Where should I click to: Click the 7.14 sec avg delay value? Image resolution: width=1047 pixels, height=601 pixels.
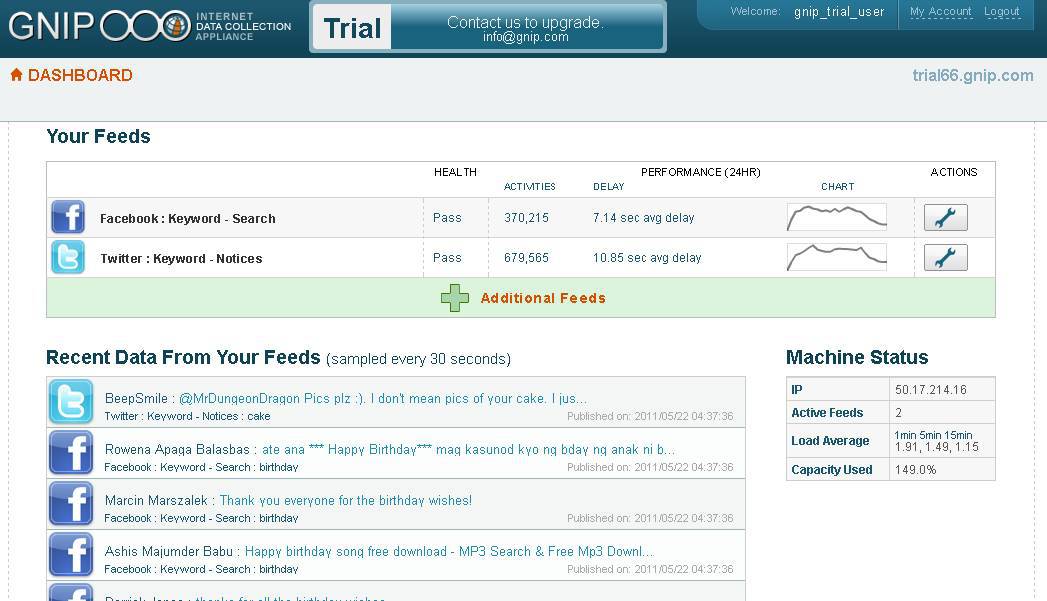coord(644,218)
